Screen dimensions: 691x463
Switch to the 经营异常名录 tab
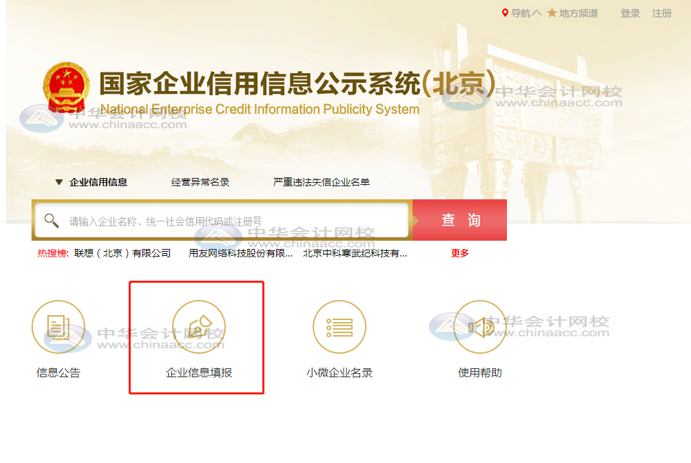[200, 182]
